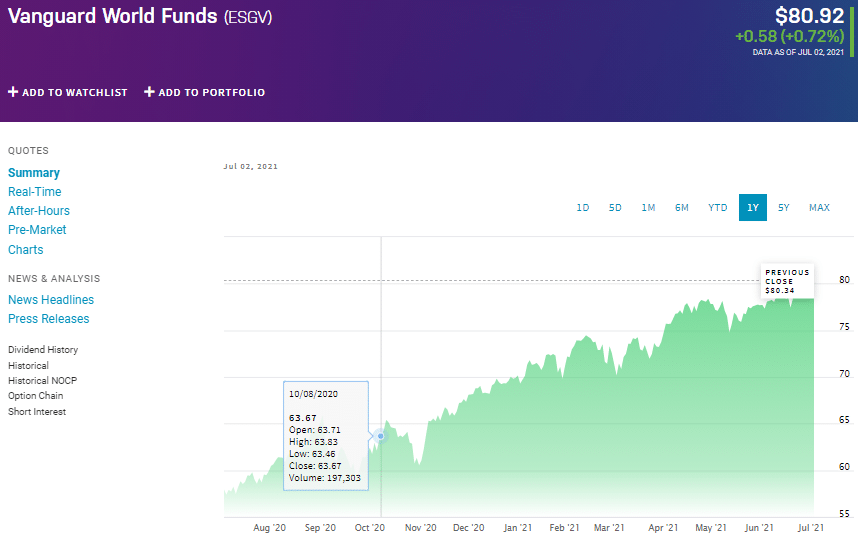Click ADD TO PORTFOLIO text
The image size is (858, 549).
(212, 93)
